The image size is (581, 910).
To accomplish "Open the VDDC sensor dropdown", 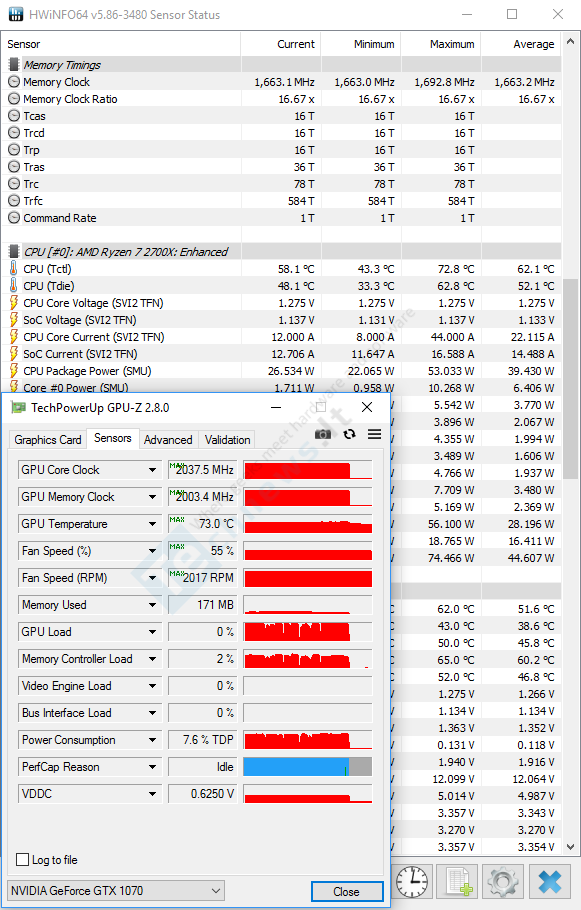I will click(152, 794).
